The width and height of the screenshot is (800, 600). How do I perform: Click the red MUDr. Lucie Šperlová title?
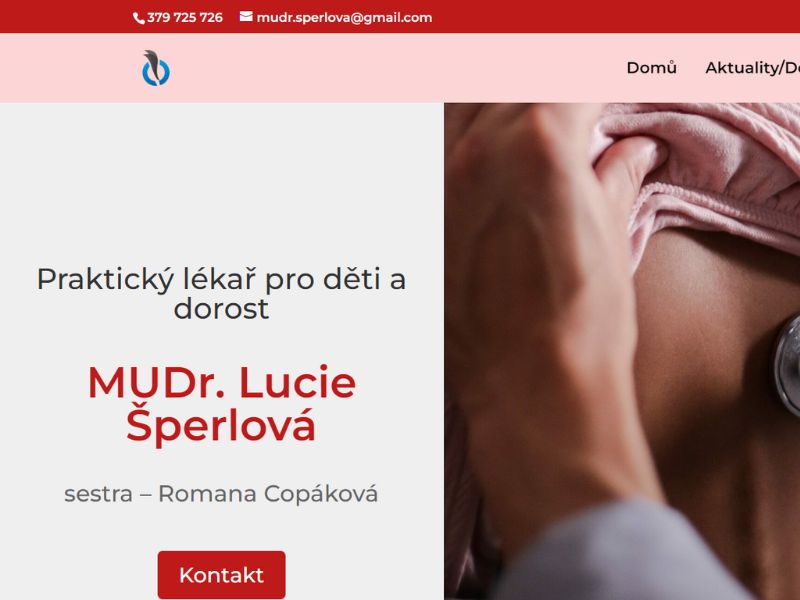coord(221,403)
